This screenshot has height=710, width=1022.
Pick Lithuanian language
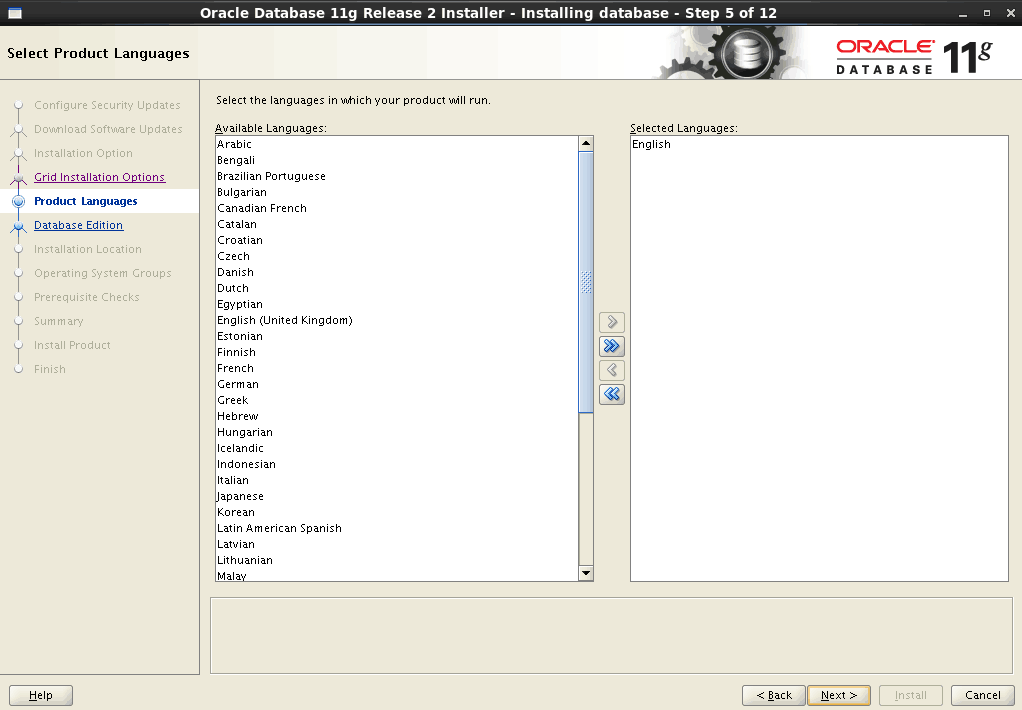397,559
